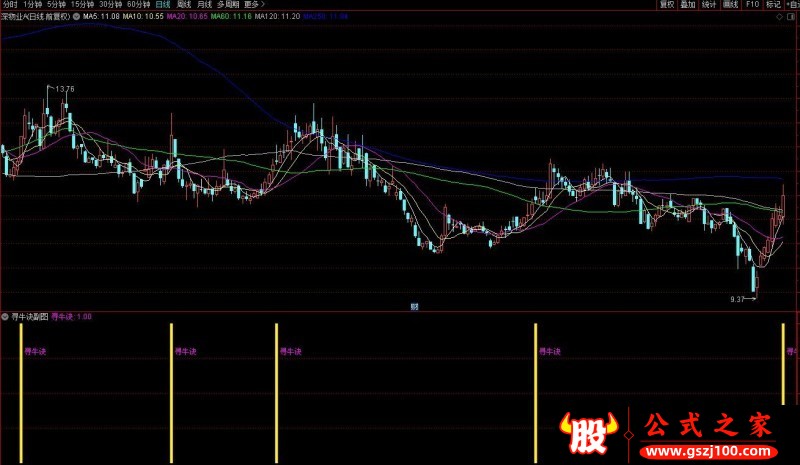Switch to the 周线 weekly chart

(184, 5)
